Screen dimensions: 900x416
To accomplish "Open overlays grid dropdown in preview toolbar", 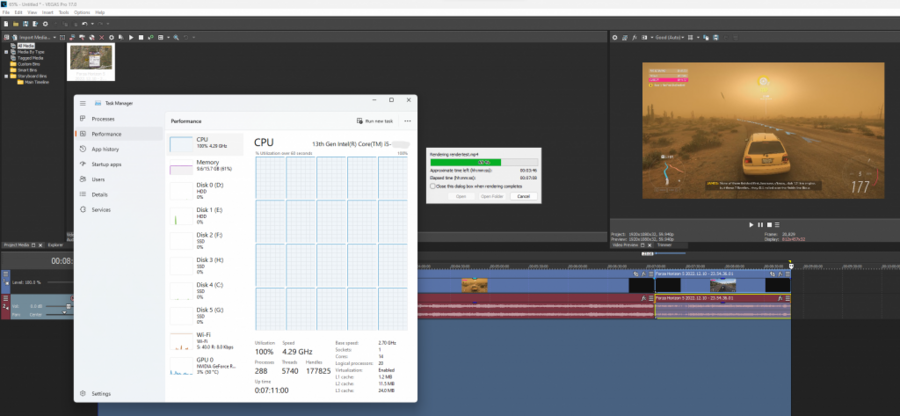I will click(x=698, y=37).
